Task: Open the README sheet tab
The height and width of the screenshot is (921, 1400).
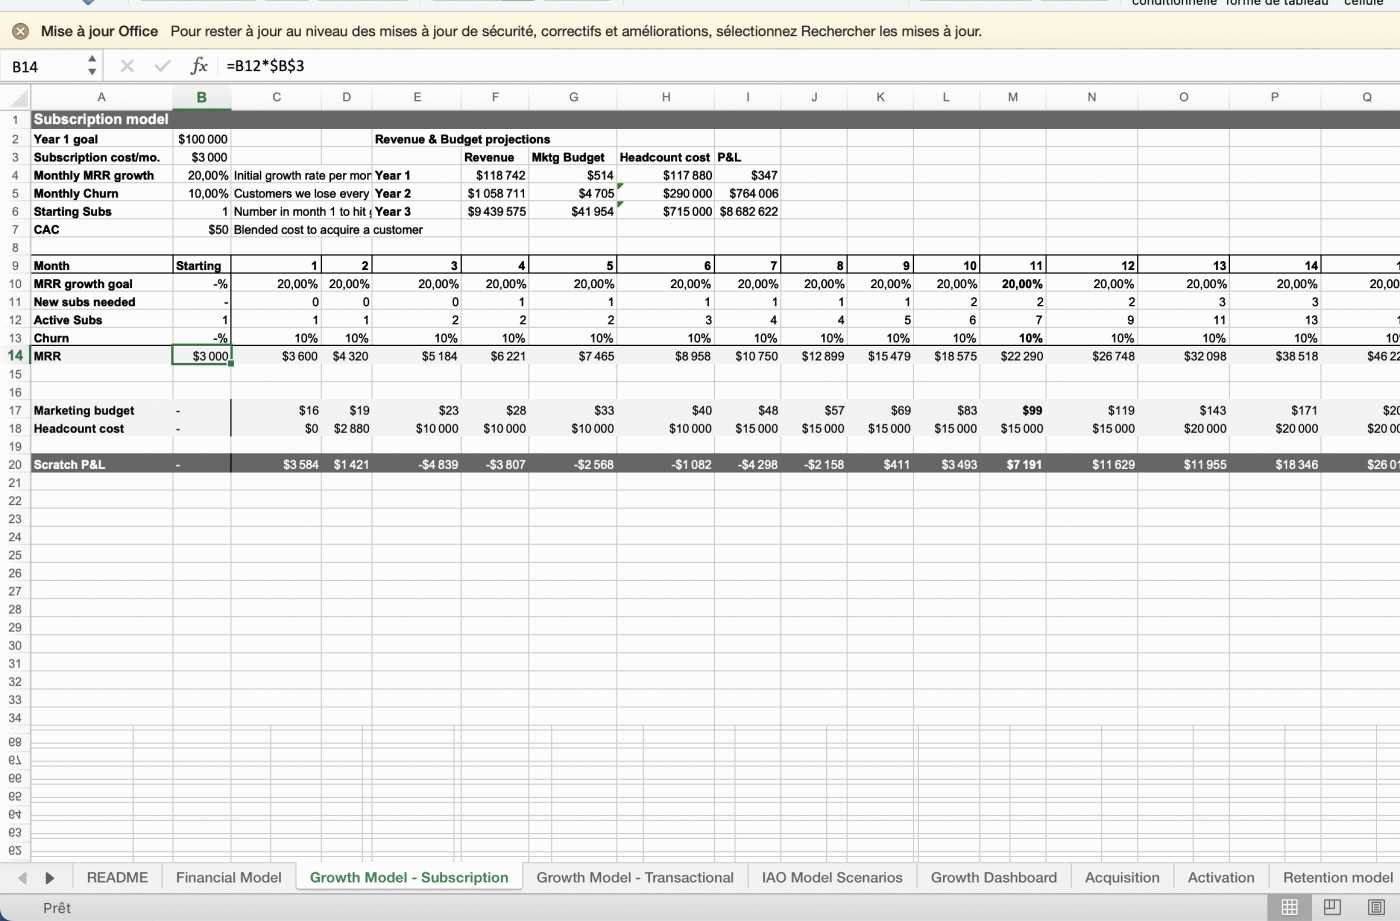Action: (x=117, y=877)
